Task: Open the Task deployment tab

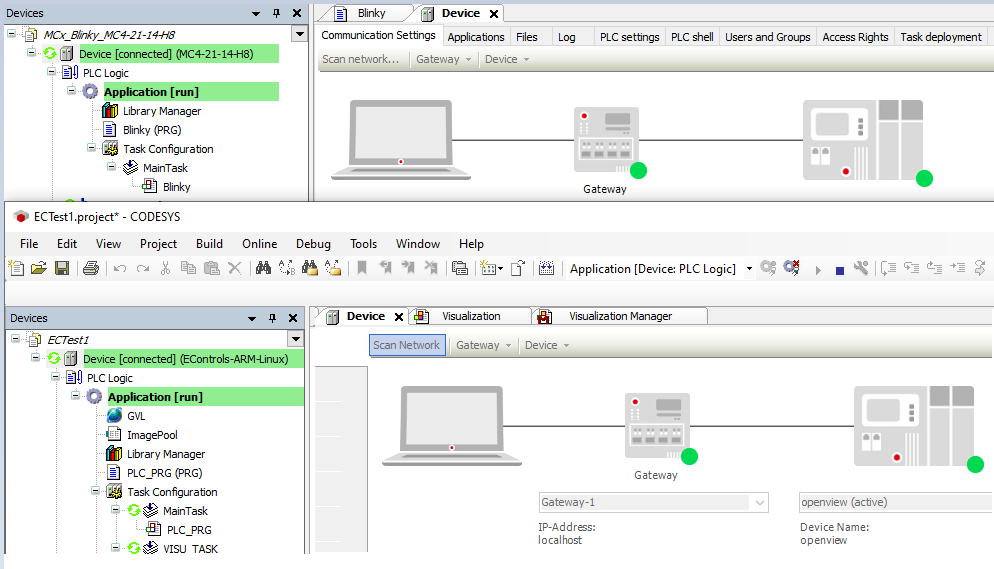Action: tap(941, 37)
